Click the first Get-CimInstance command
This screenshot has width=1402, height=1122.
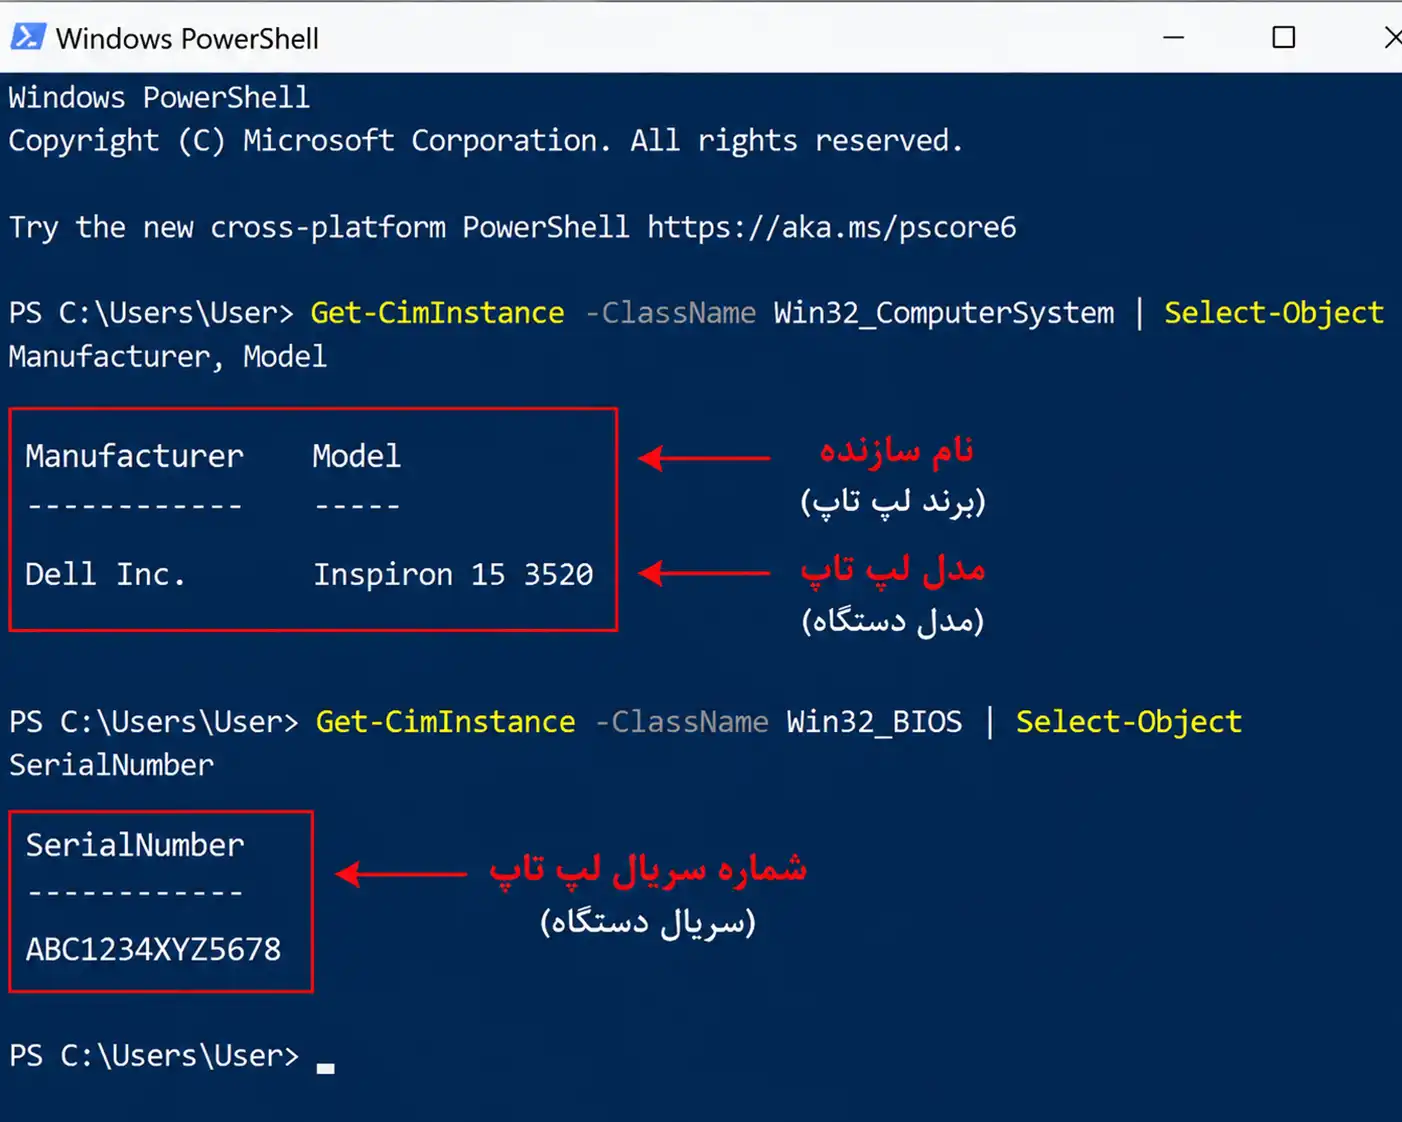(437, 313)
